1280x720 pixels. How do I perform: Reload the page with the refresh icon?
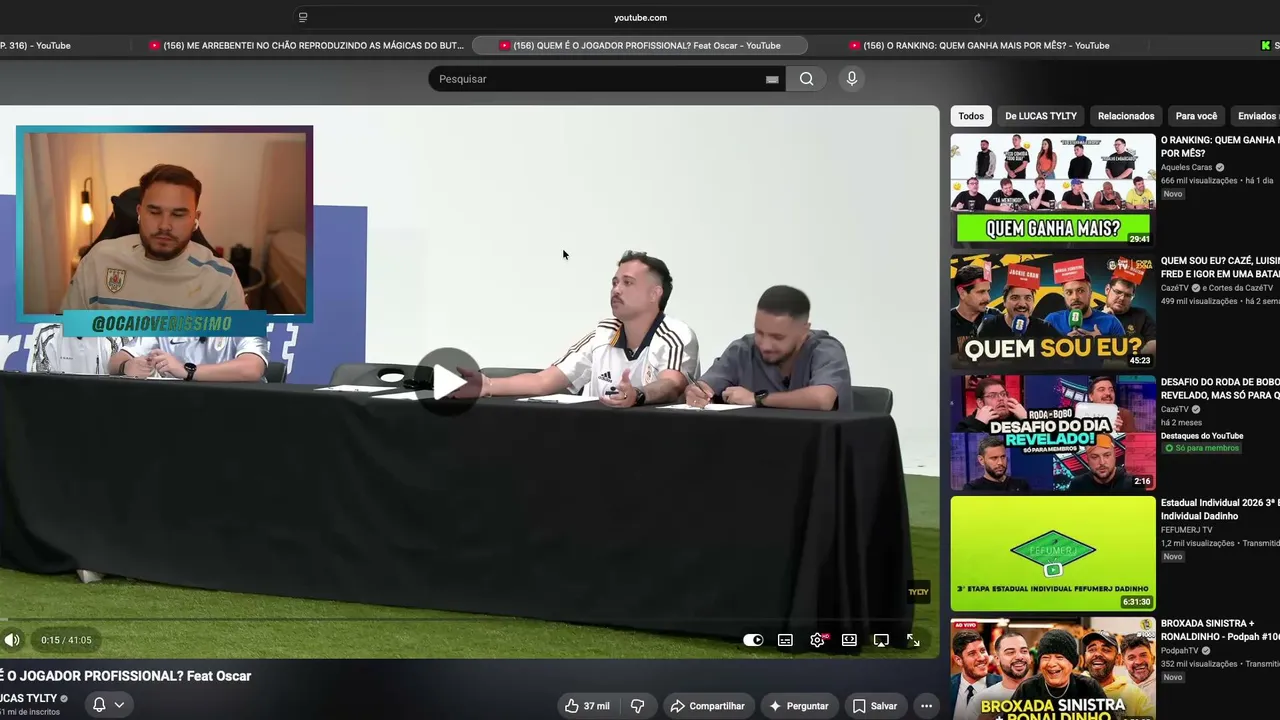pyautogui.click(x=978, y=17)
